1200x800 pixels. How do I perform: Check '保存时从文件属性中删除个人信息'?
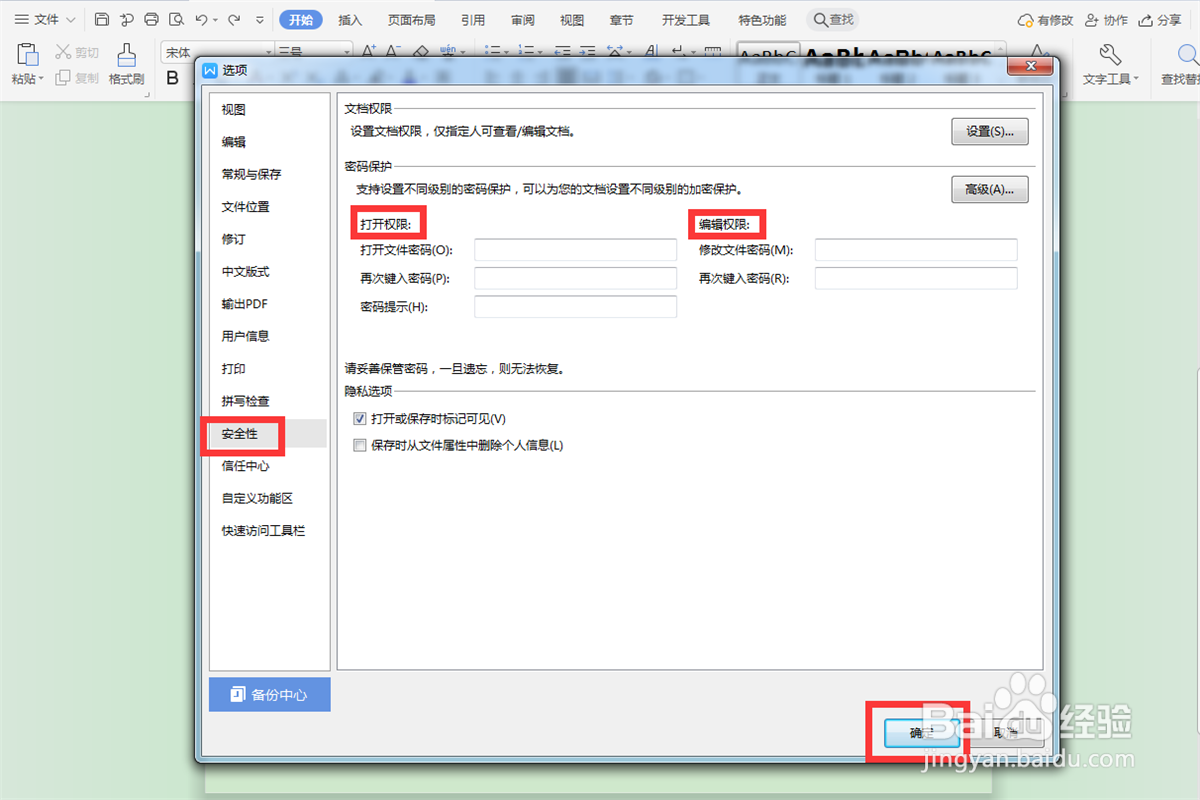click(x=359, y=445)
